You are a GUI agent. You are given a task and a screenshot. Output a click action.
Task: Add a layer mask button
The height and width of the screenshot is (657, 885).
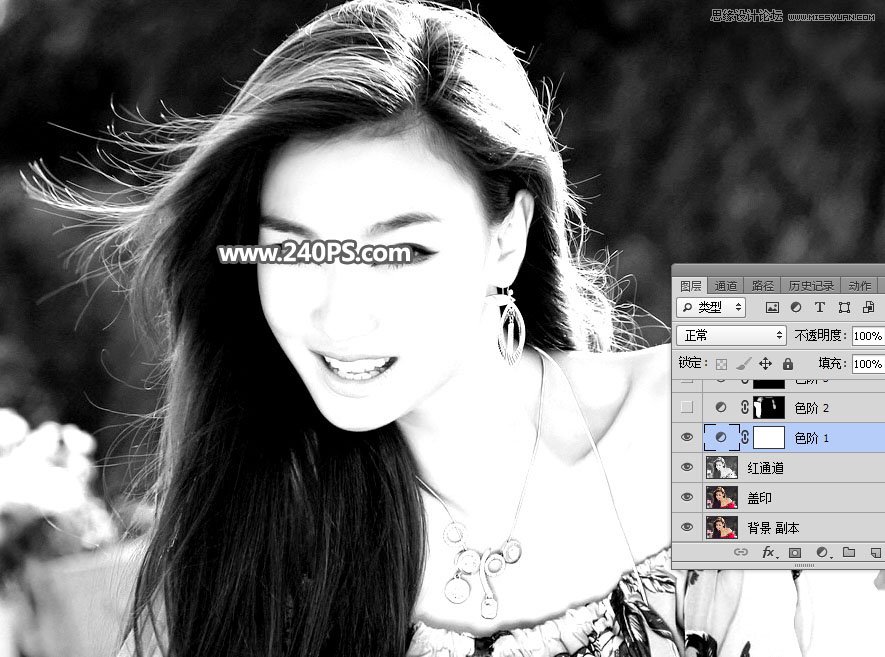(x=795, y=552)
